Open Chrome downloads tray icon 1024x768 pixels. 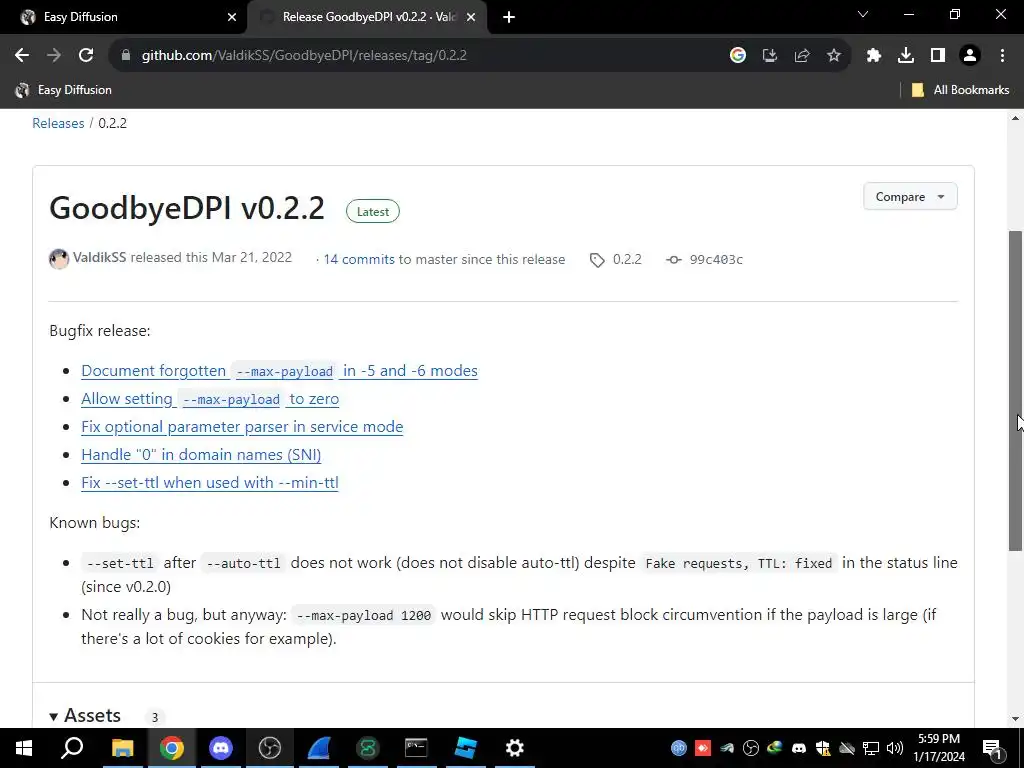pyautogui.click(x=906, y=56)
